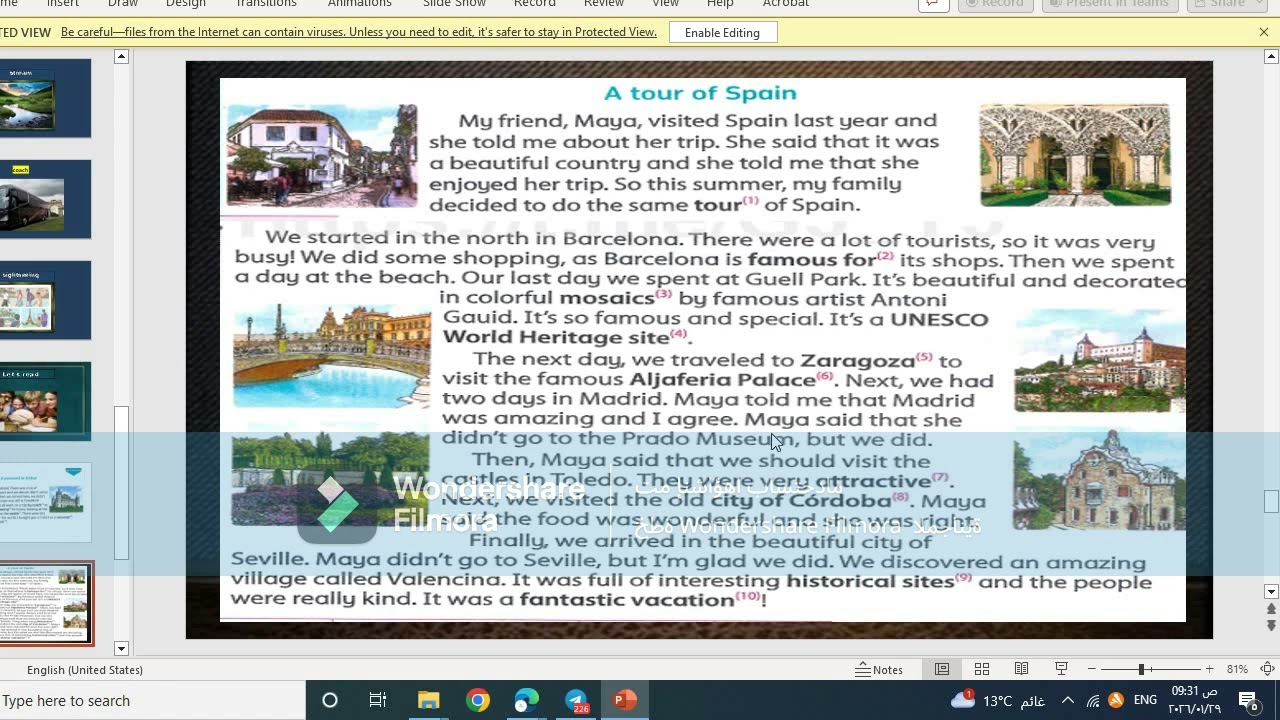1280x720 pixels.
Task: Close the Protected View message bar
Action: 1264,32
